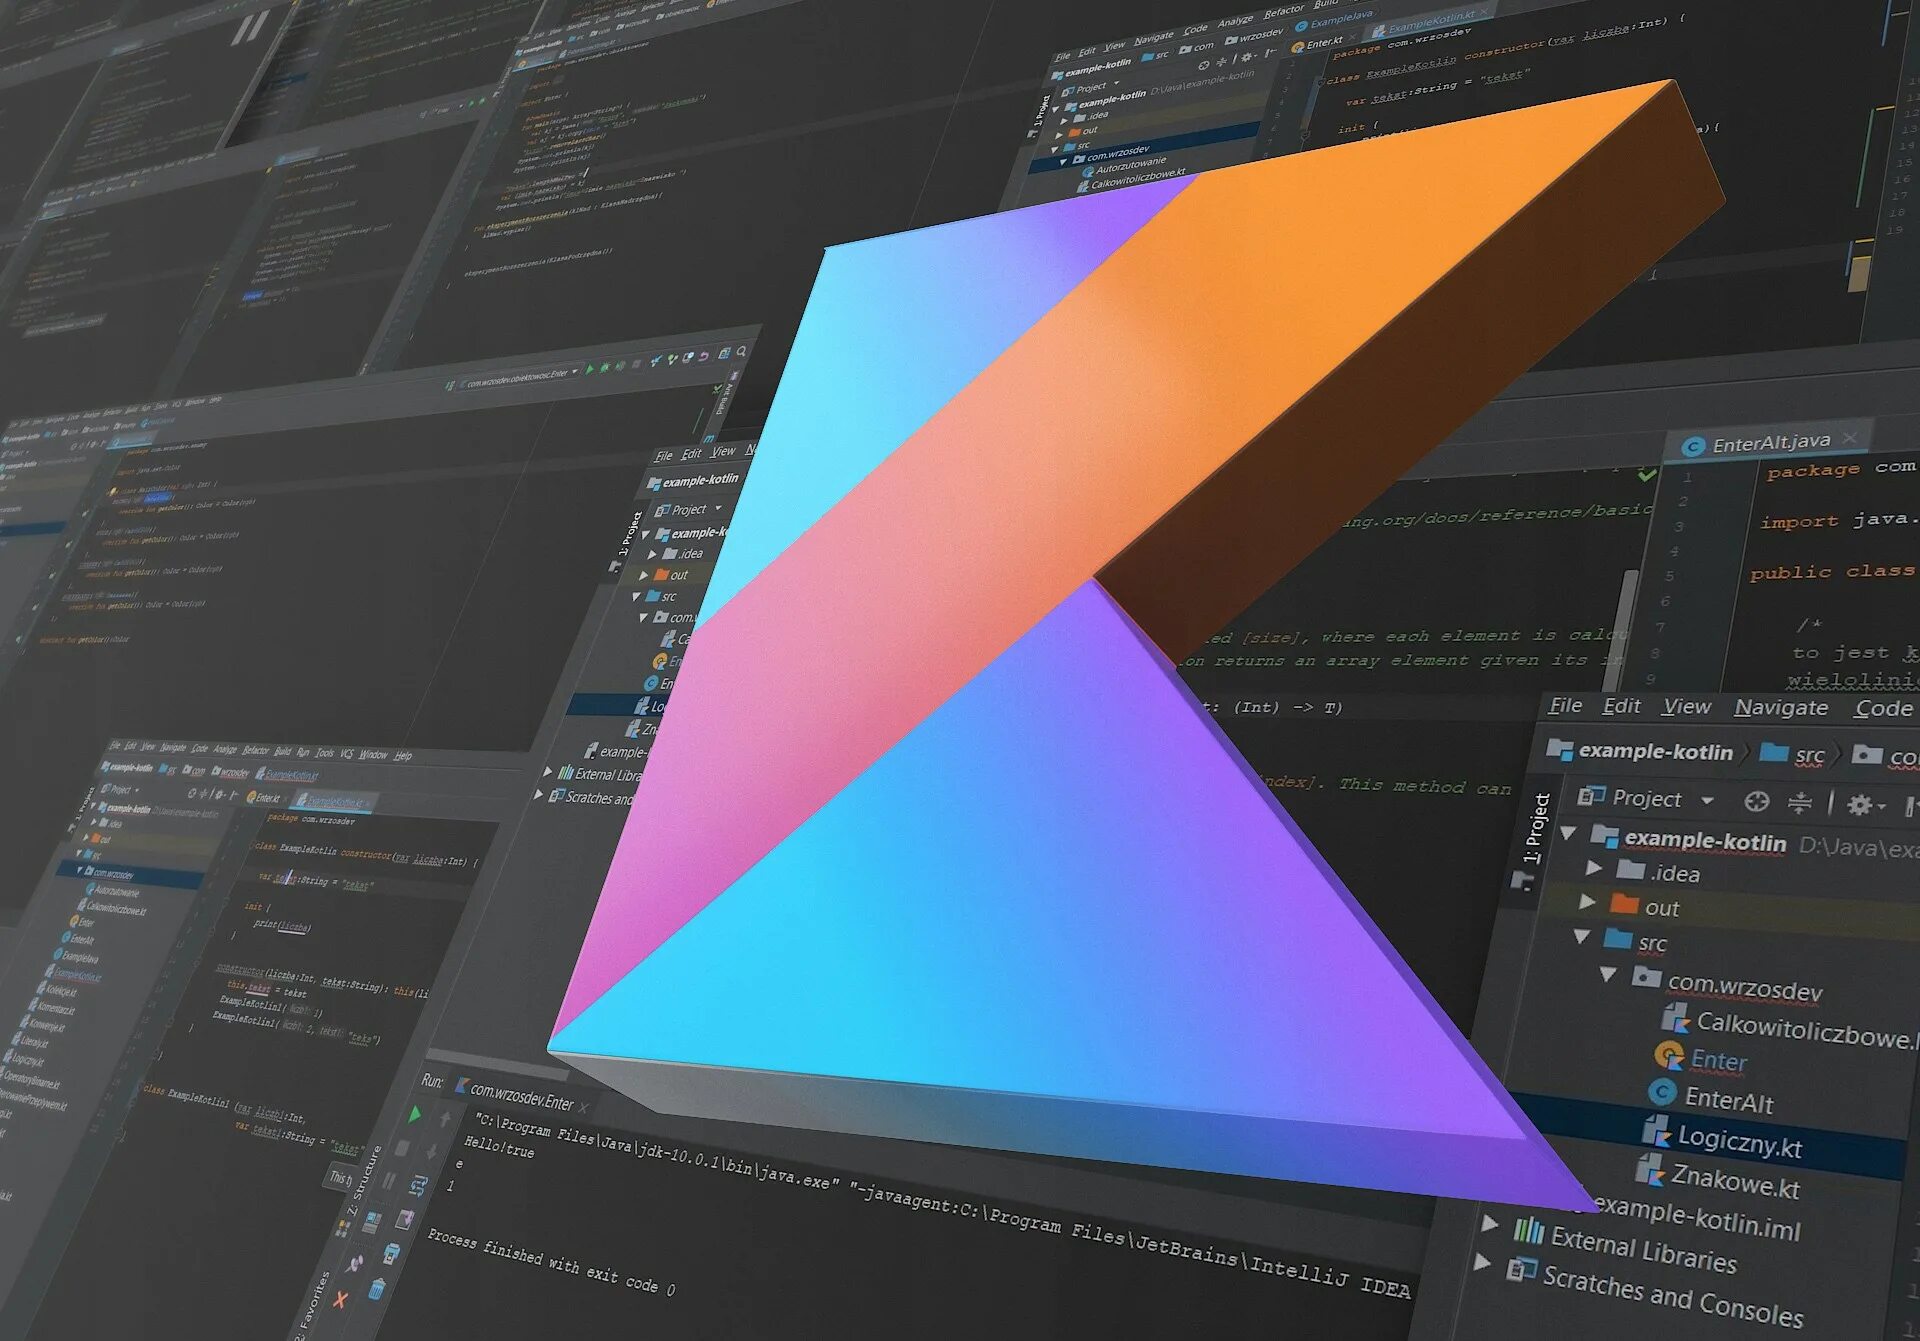Click the purple undo arrow in main toolbar

[x=703, y=357]
